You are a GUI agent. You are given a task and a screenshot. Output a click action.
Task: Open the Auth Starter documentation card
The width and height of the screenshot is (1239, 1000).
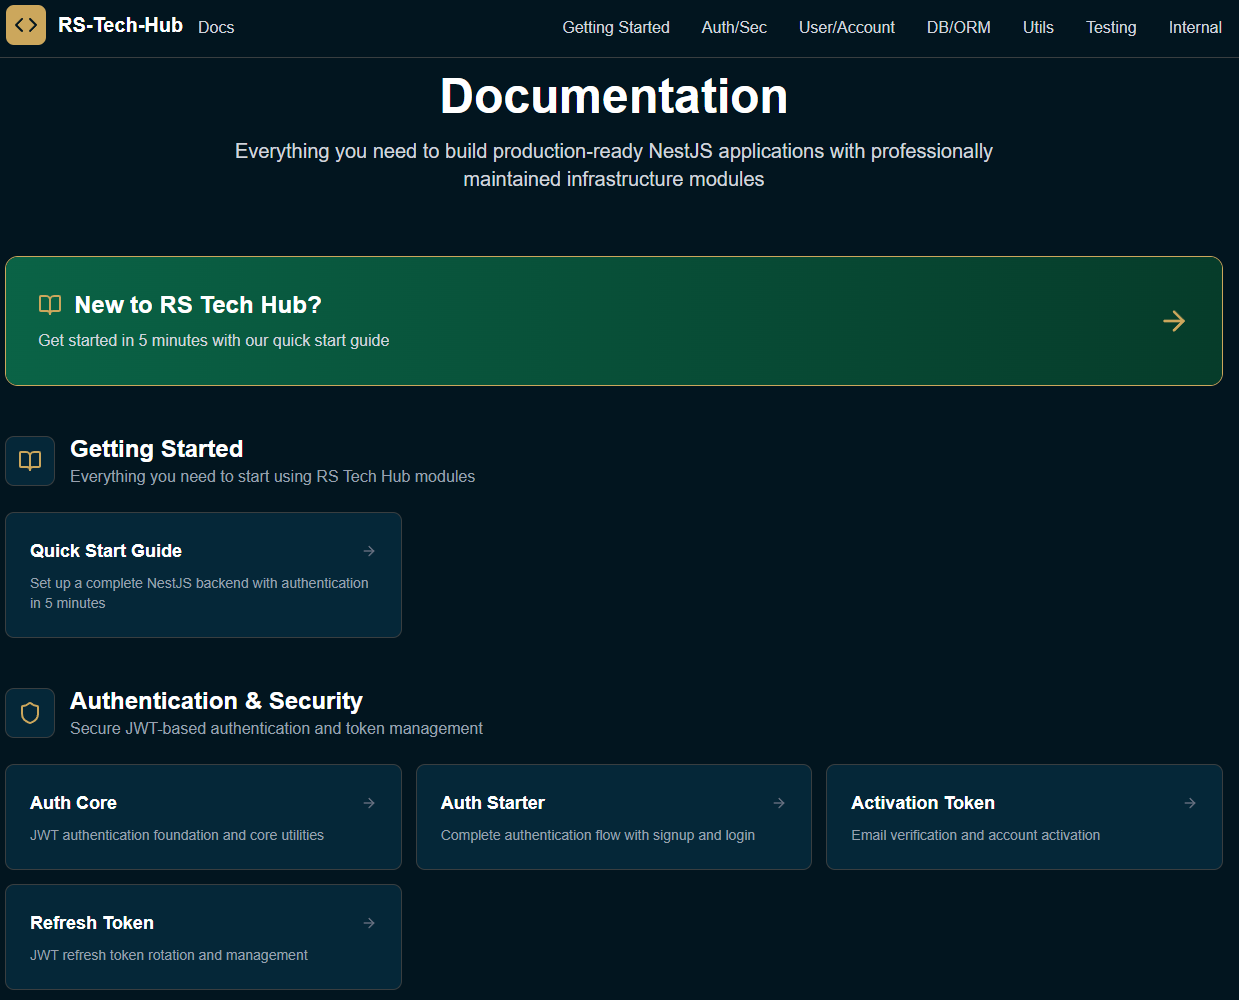click(x=613, y=817)
